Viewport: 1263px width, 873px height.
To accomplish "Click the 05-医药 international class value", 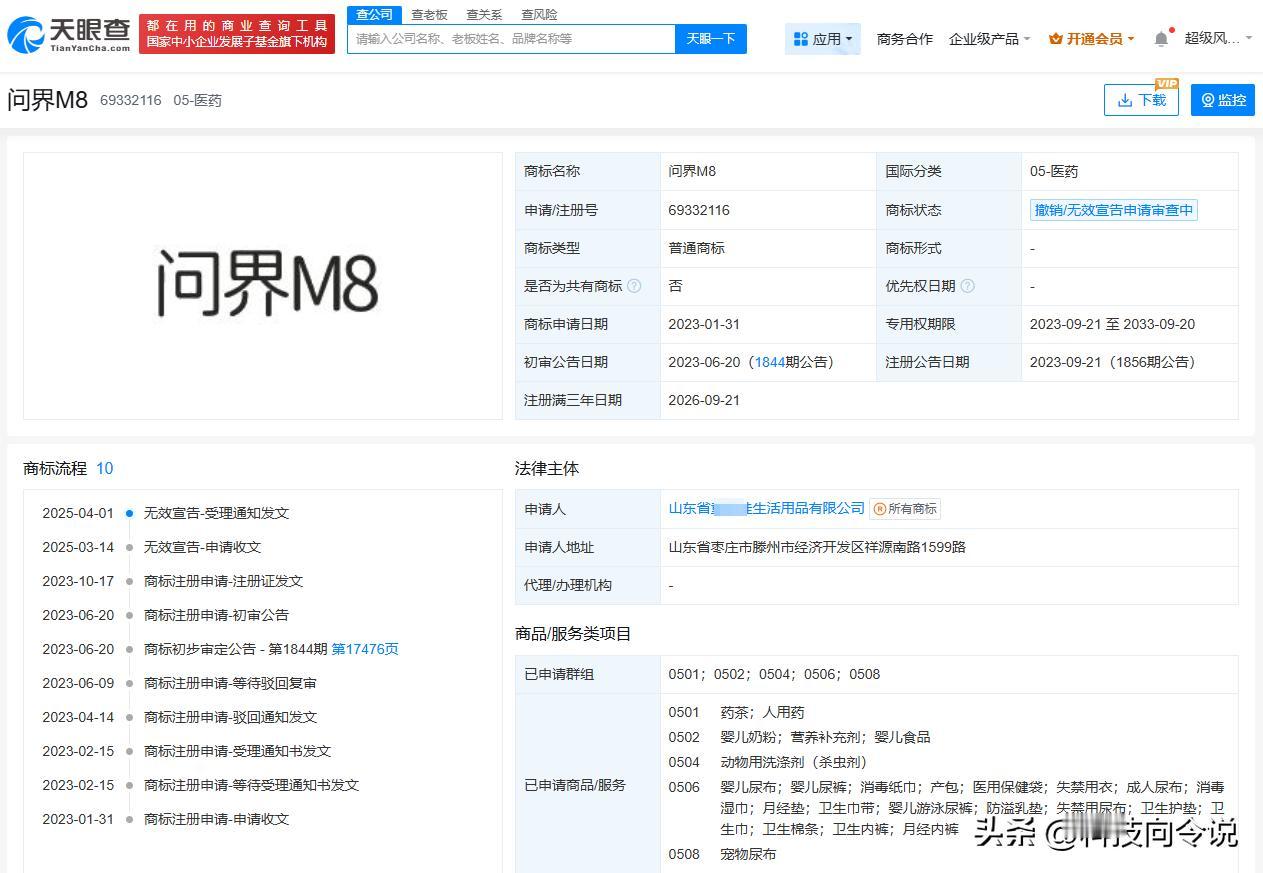I will (x=1053, y=172).
